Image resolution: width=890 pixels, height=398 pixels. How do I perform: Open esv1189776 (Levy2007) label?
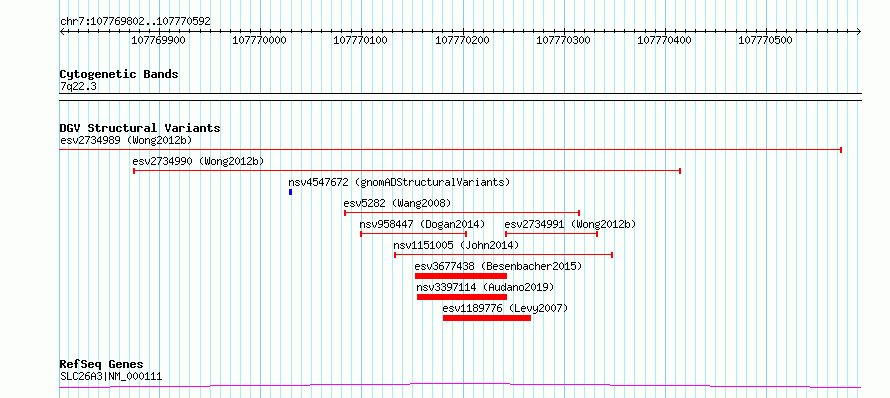click(505, 308)
